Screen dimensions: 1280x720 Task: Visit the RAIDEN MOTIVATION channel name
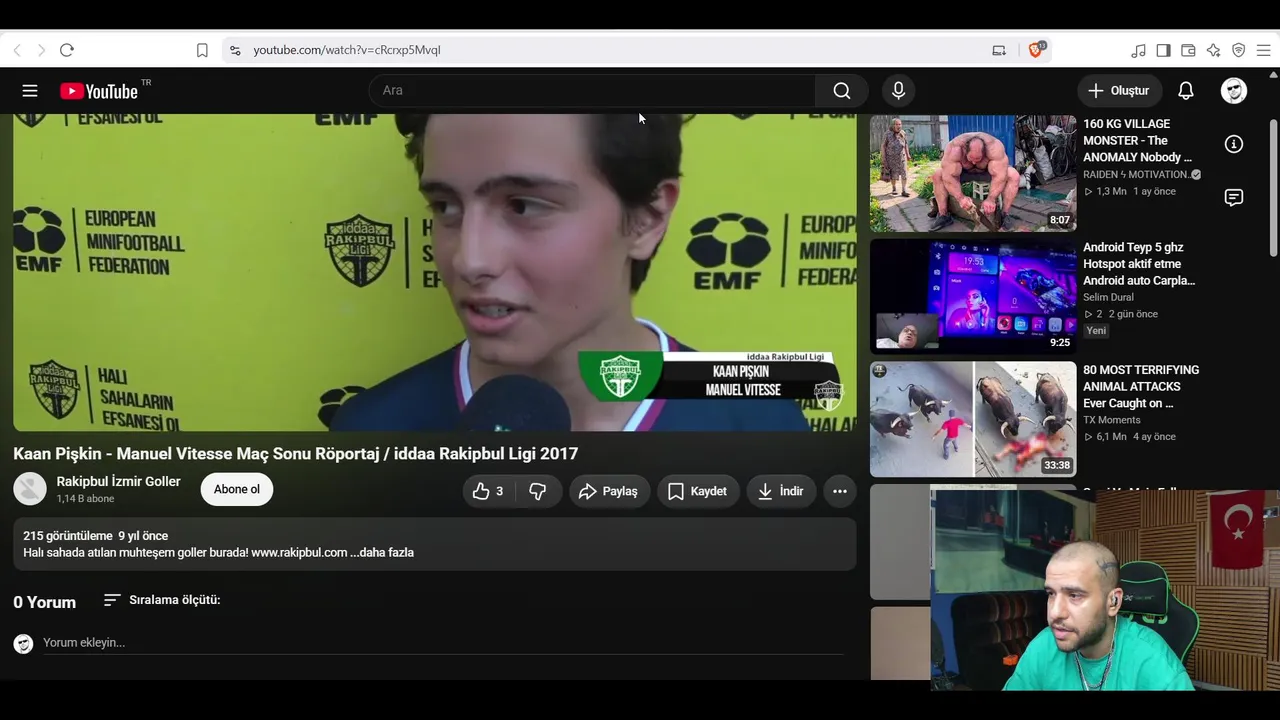tap(1136, 175)
